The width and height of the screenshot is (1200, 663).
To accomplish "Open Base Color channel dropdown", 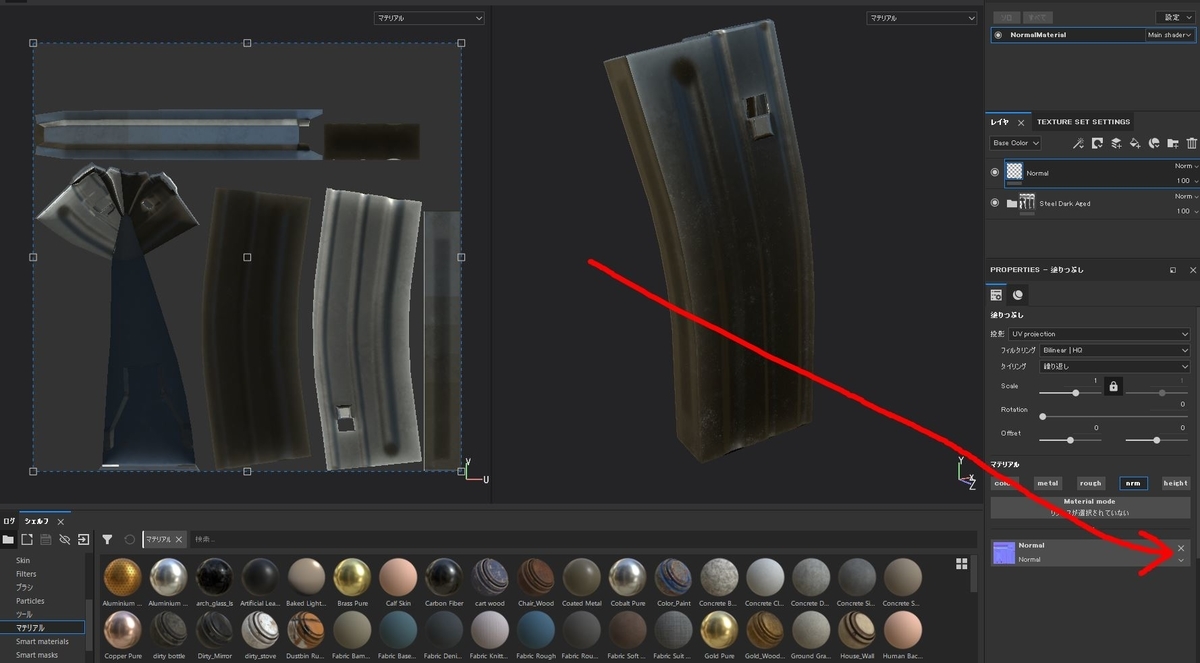I will tap(1015, 143).
